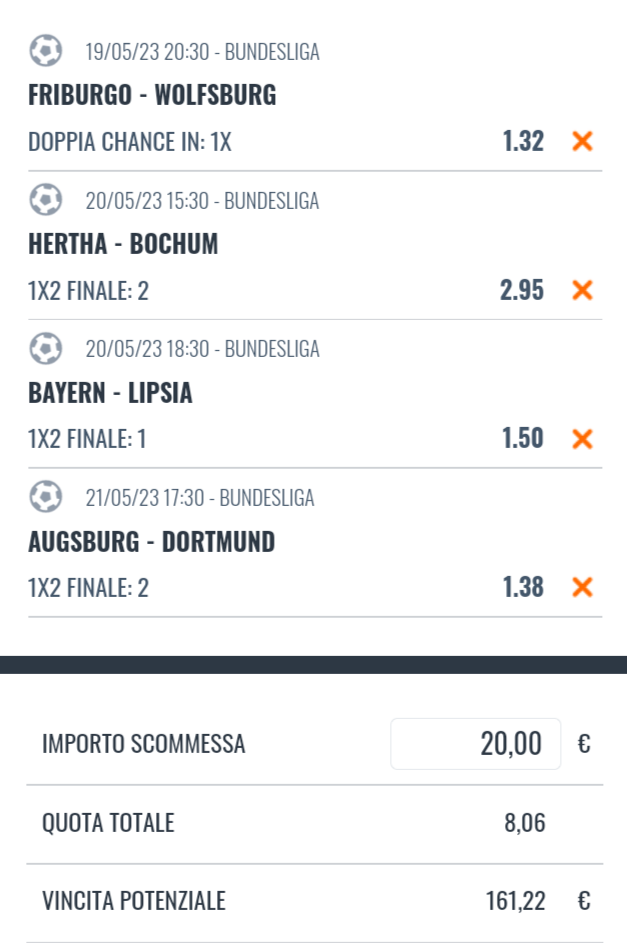627x952 pixels.
Task: Open the Bayern - Lipsia match
Action: pos(110,394)
